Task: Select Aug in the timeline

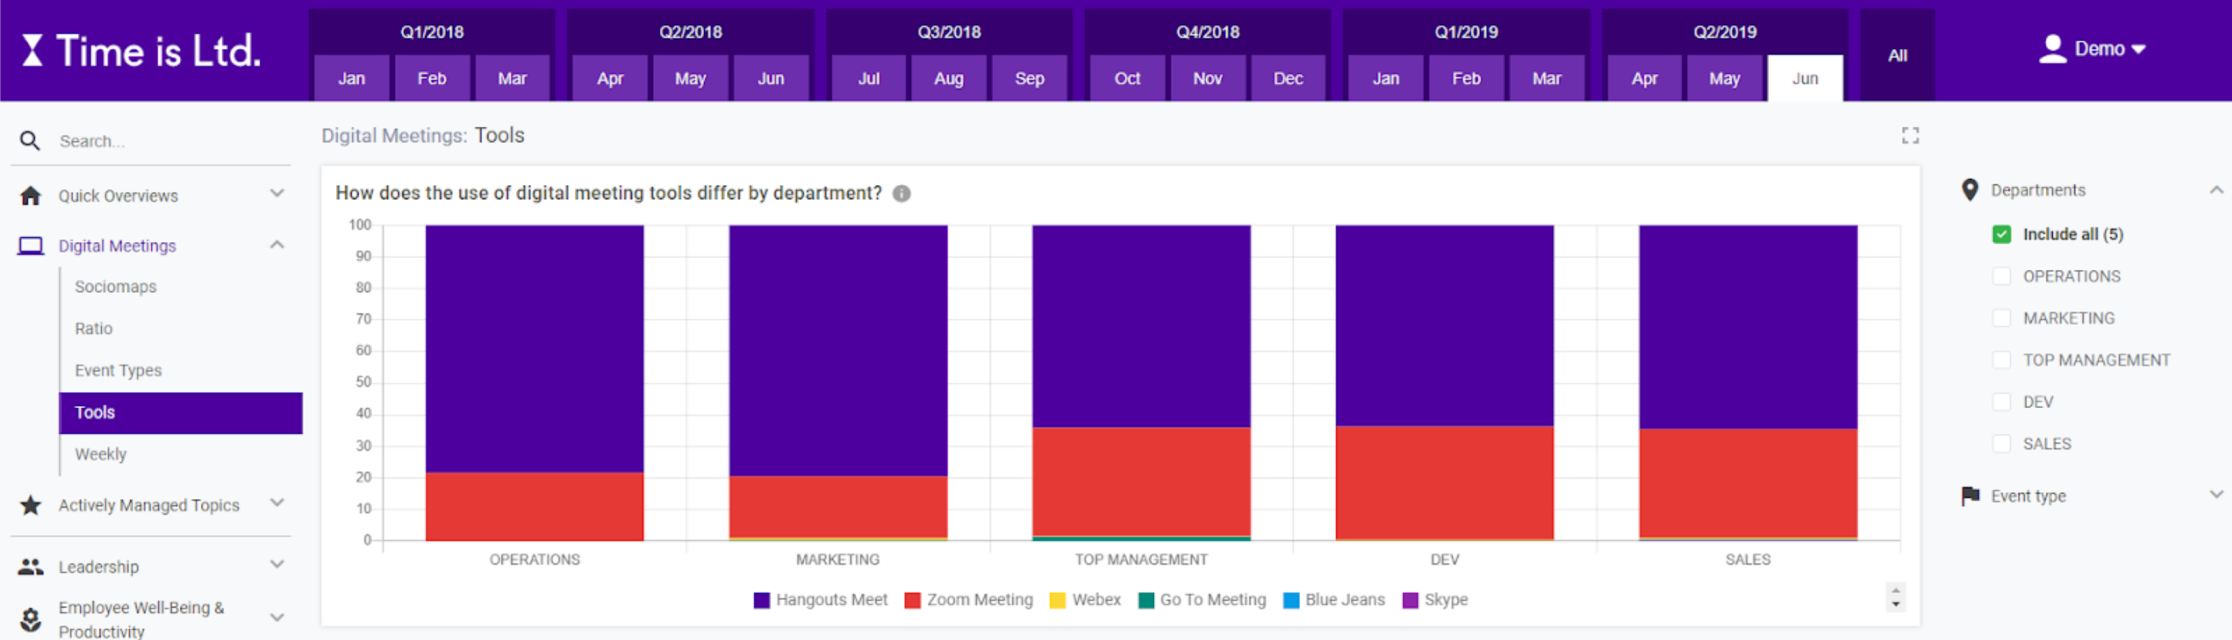Action: tap(949, 78)
